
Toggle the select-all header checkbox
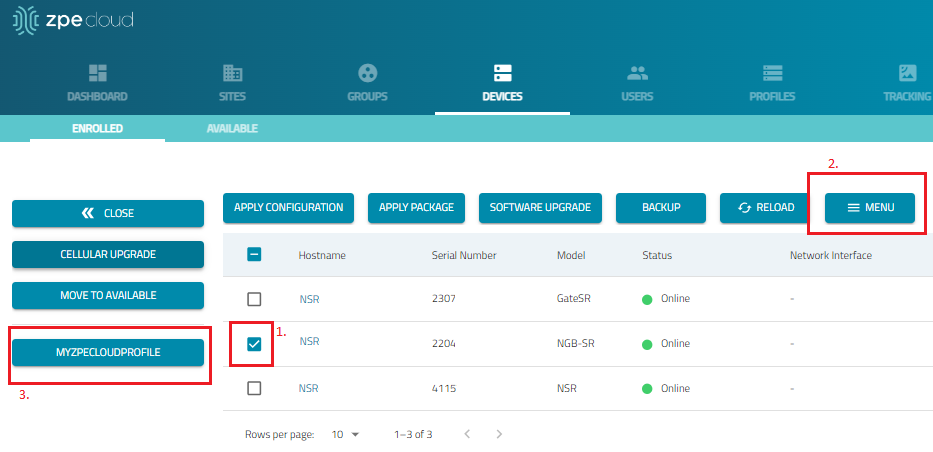coord(254,255)
